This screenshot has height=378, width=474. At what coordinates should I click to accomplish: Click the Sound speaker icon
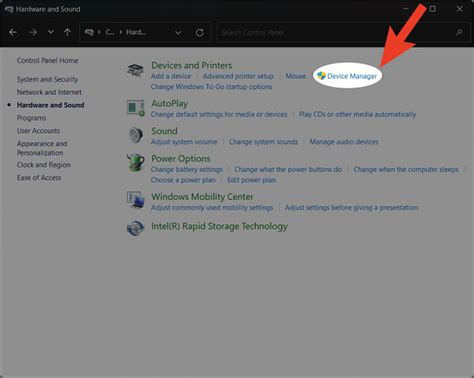pos(136,135)
